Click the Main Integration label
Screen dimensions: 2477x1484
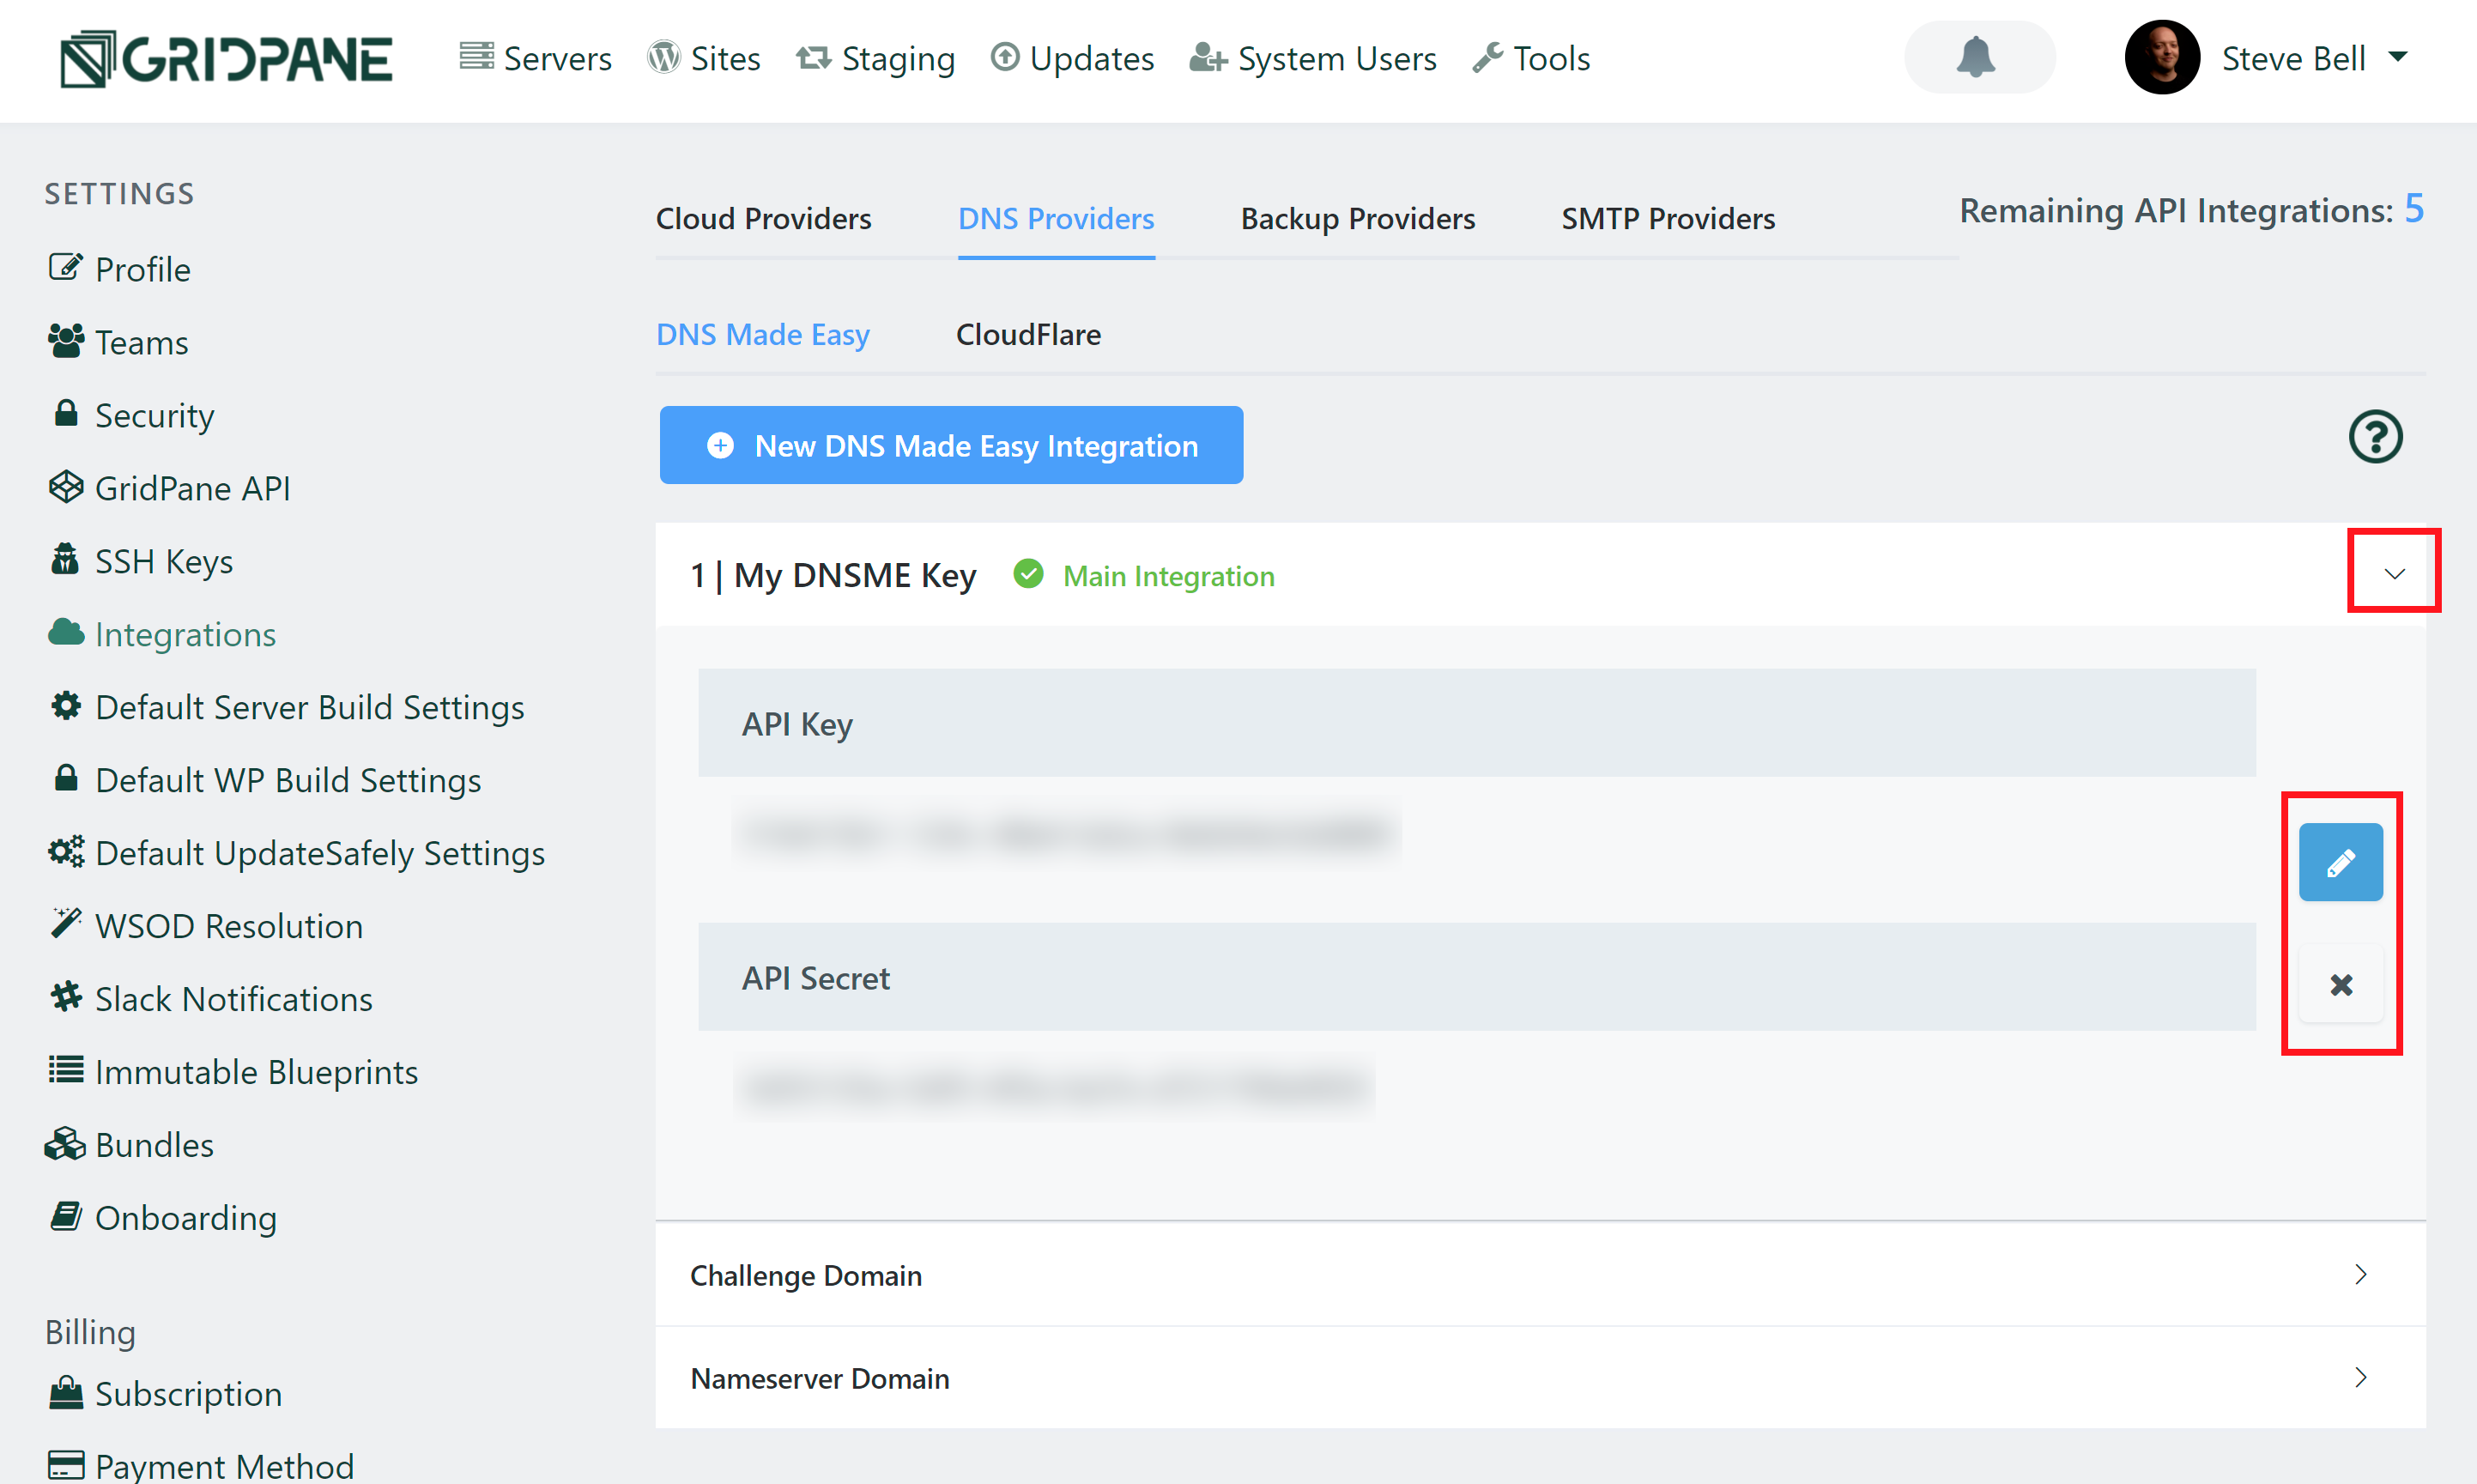(1168, 576)
